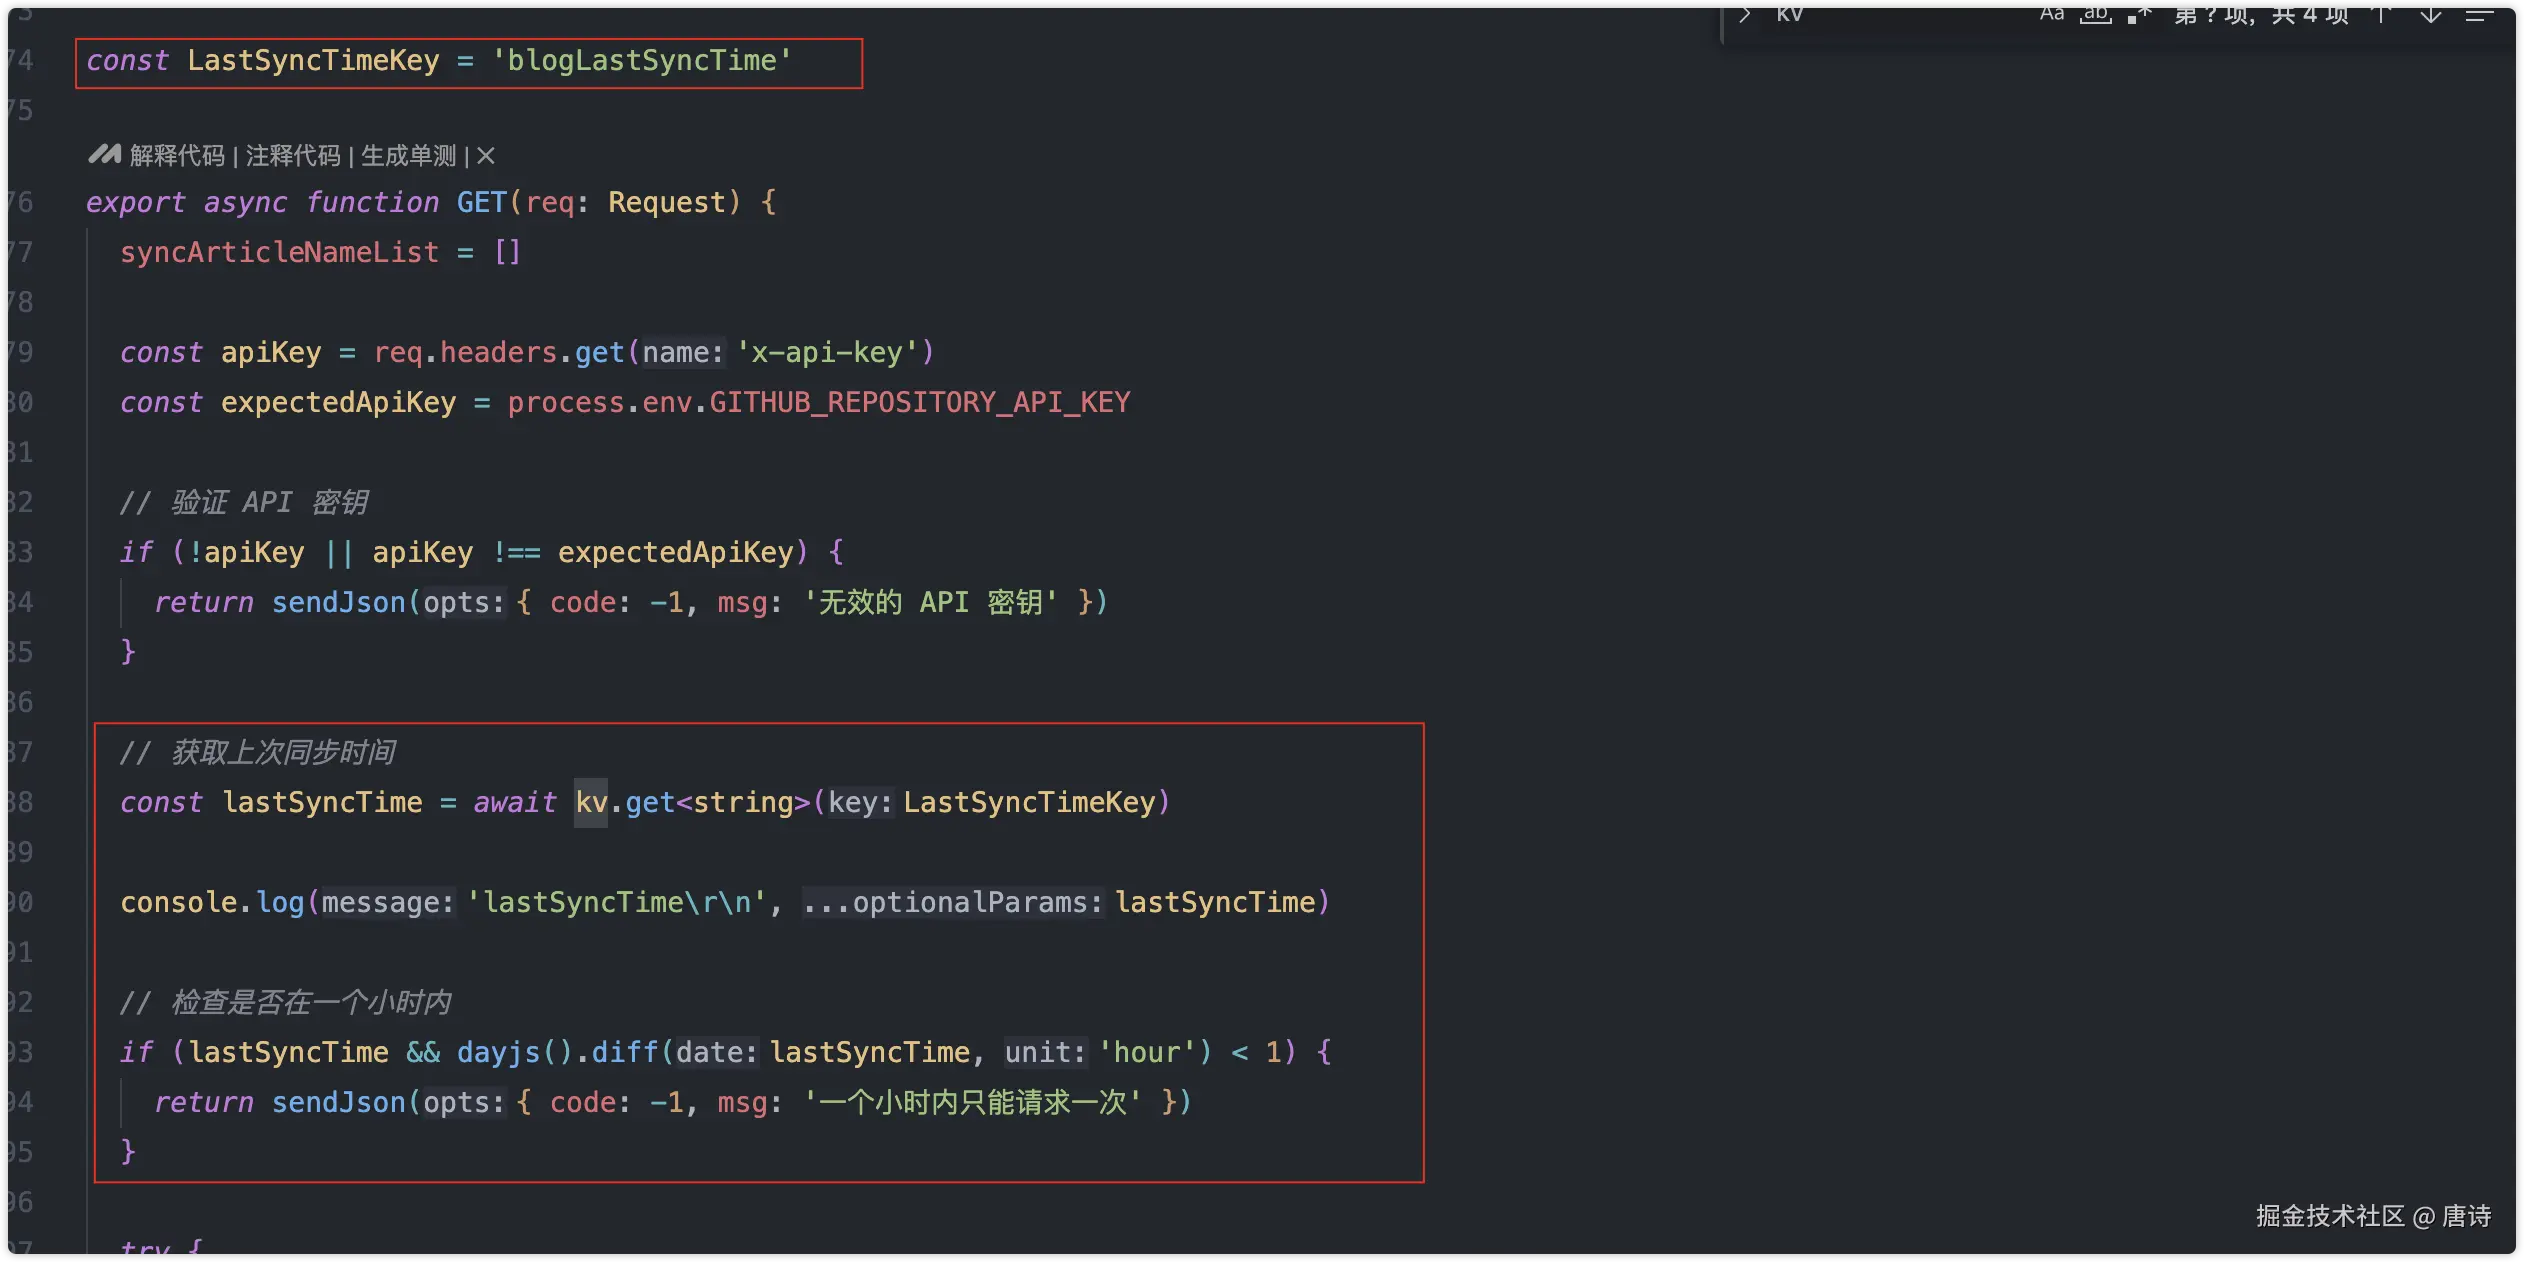2524x1262 pixels.
Task: Click the dayjs call in the if condition
Action: click(x=499, y=1052)
